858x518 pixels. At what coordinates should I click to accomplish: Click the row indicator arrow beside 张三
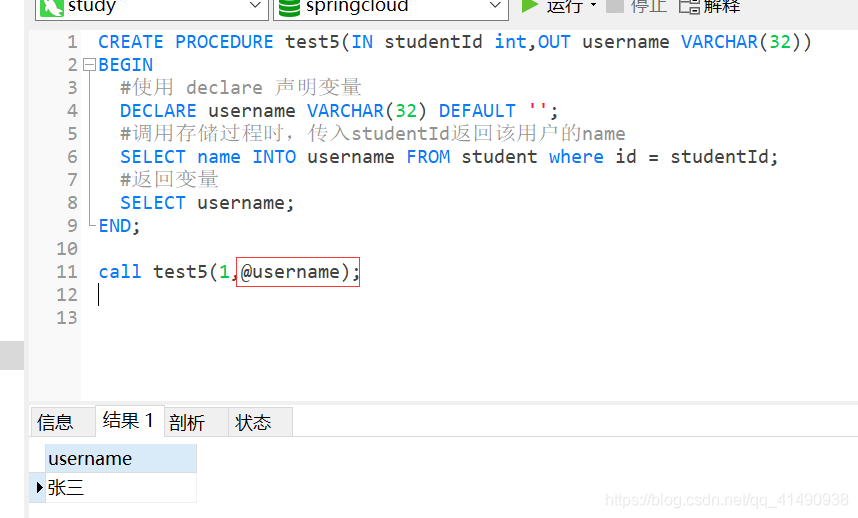39,487
